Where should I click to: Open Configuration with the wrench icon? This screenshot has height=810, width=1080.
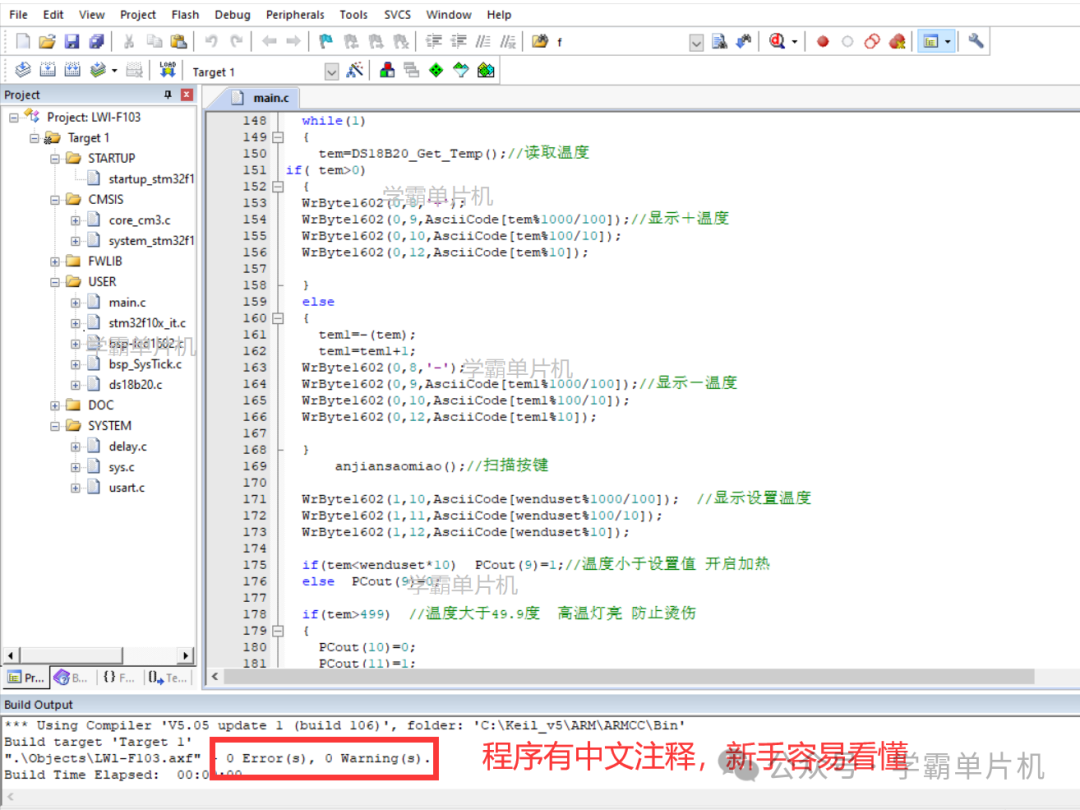coord(975,41)
